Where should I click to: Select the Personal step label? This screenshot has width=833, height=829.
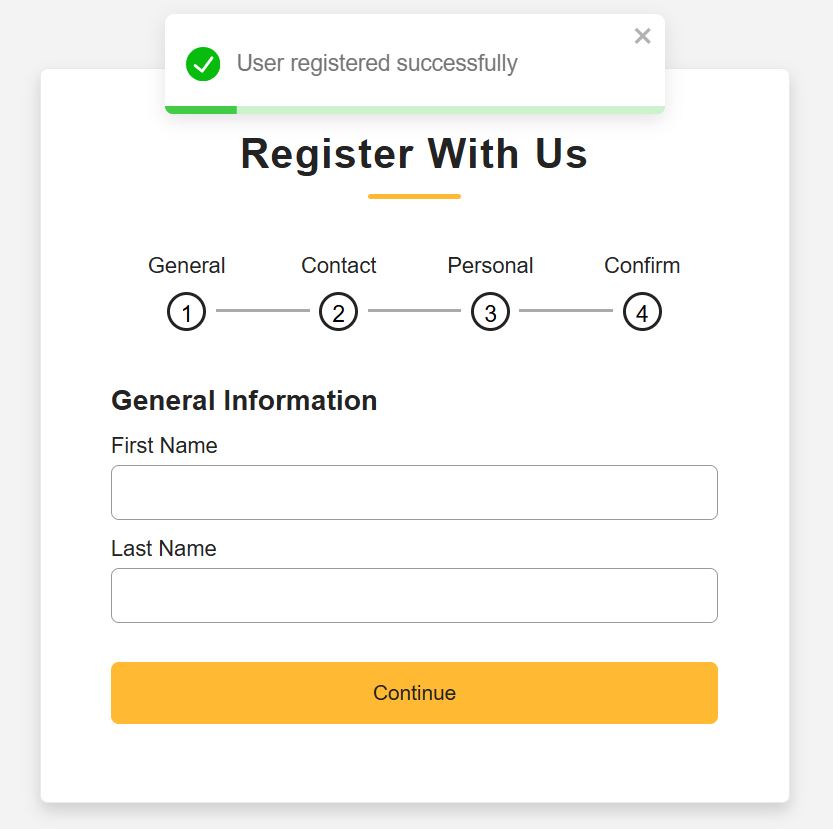tap(490, 266)
